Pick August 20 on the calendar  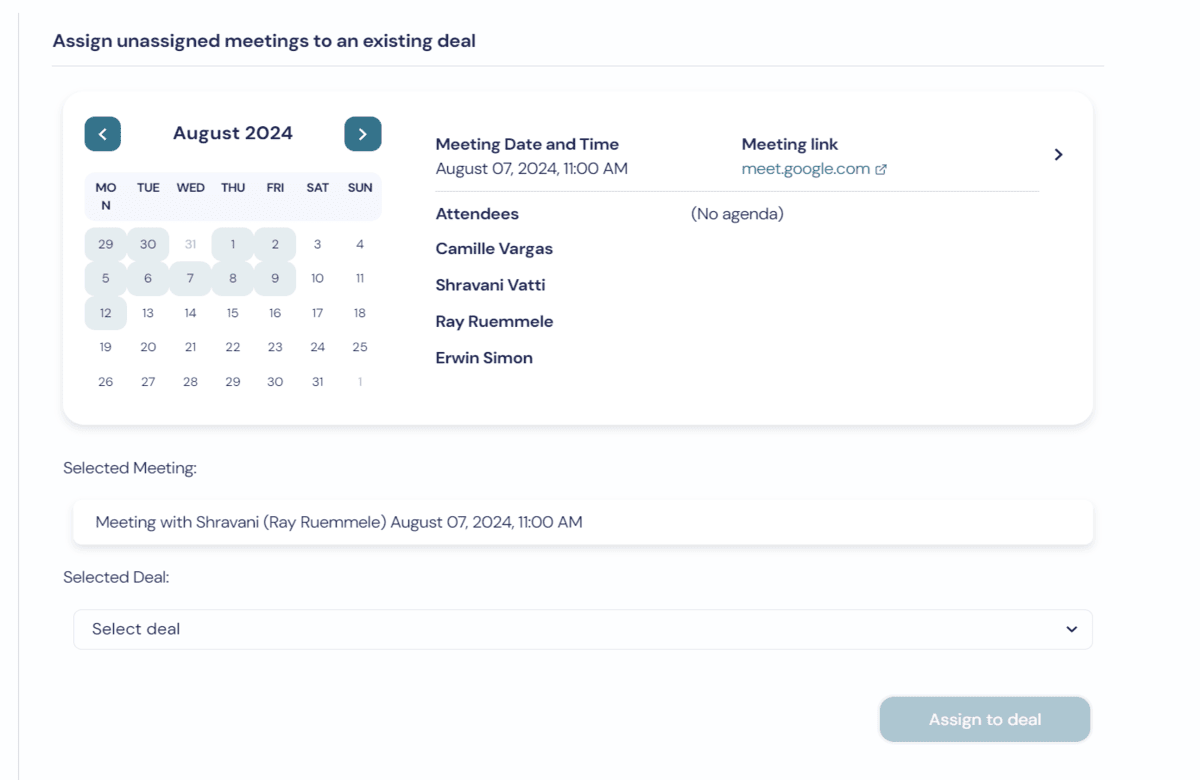[x=148, y=347]
